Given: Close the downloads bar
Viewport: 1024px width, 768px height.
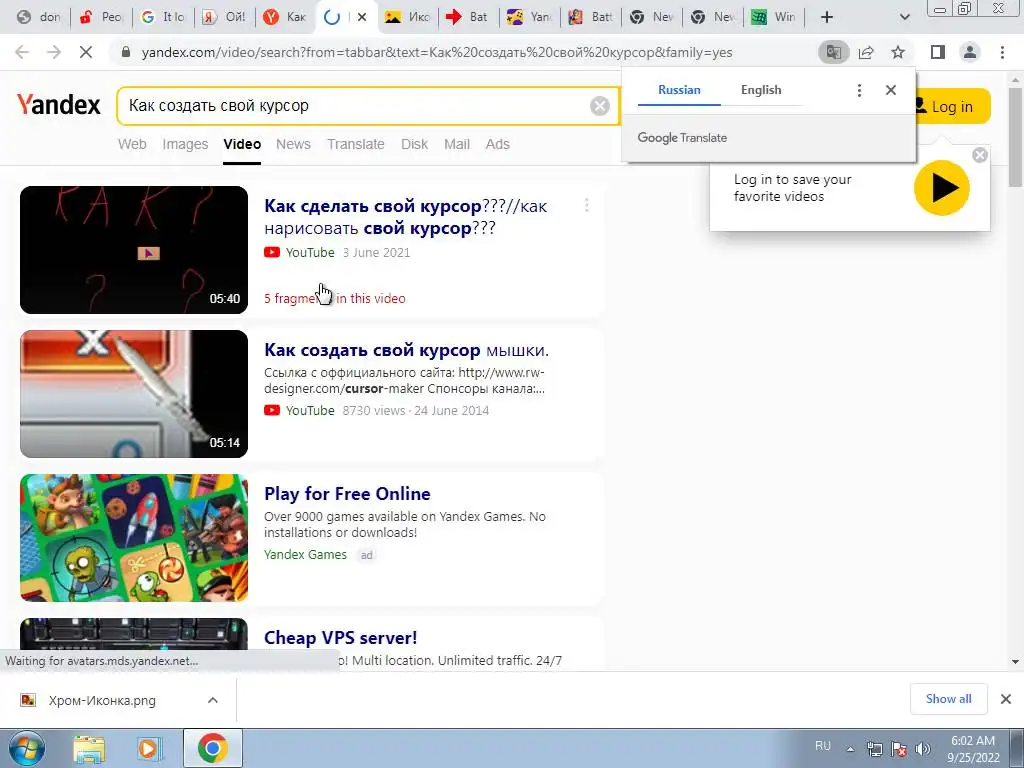Looking at the screenshot, I should [x=1006, y=699].
